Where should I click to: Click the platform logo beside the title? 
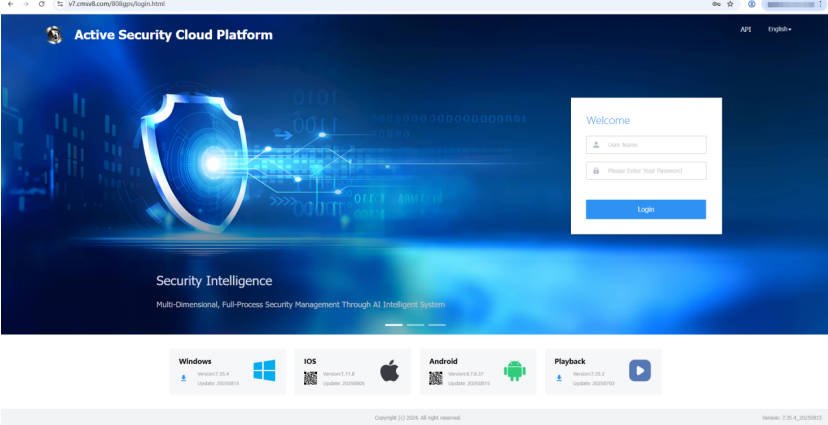click(x=54, y=35)
